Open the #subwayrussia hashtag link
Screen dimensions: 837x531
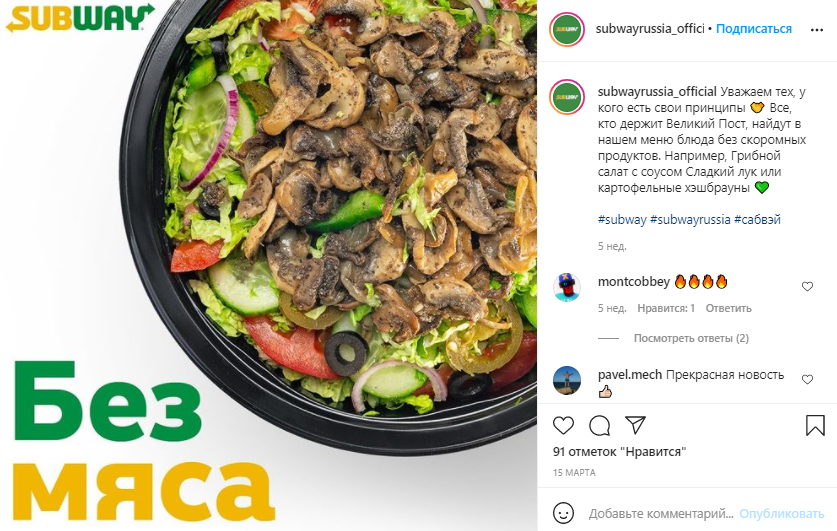tap(690, 220)
